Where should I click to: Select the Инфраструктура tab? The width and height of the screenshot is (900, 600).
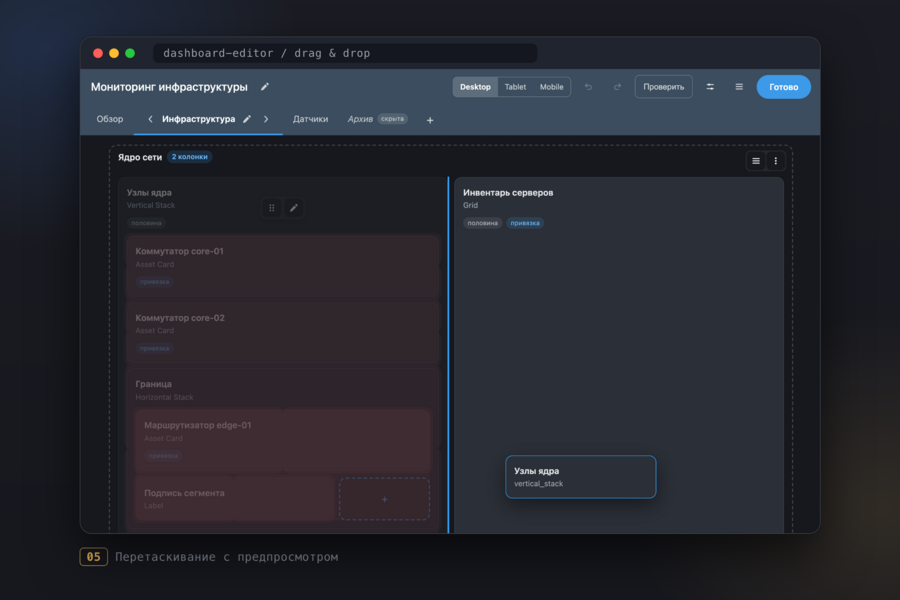click(199, 119)
